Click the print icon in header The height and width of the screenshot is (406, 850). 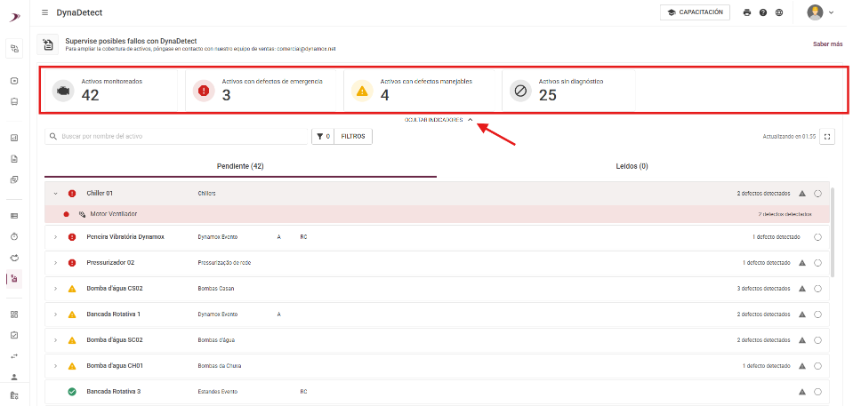[x=746, y=13]
